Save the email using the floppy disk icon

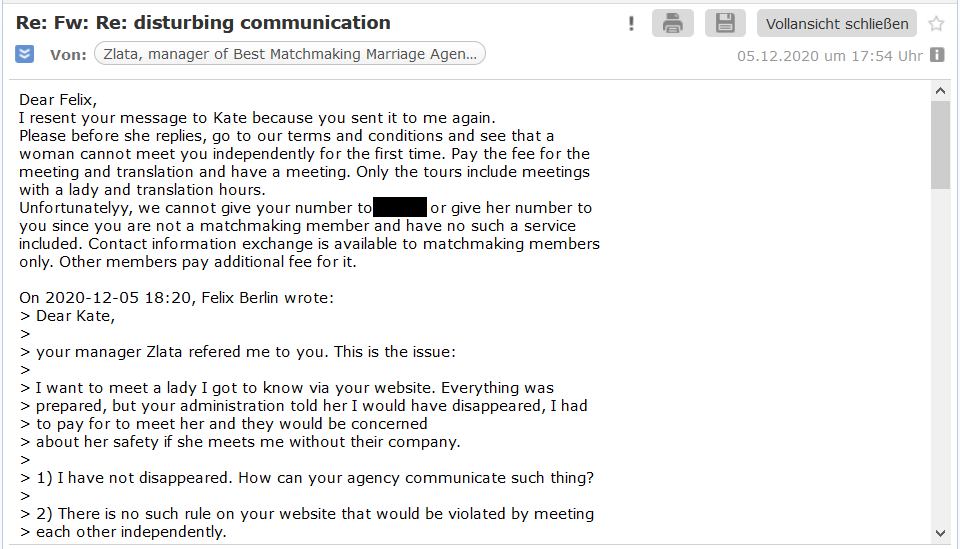tap(725, 23)
